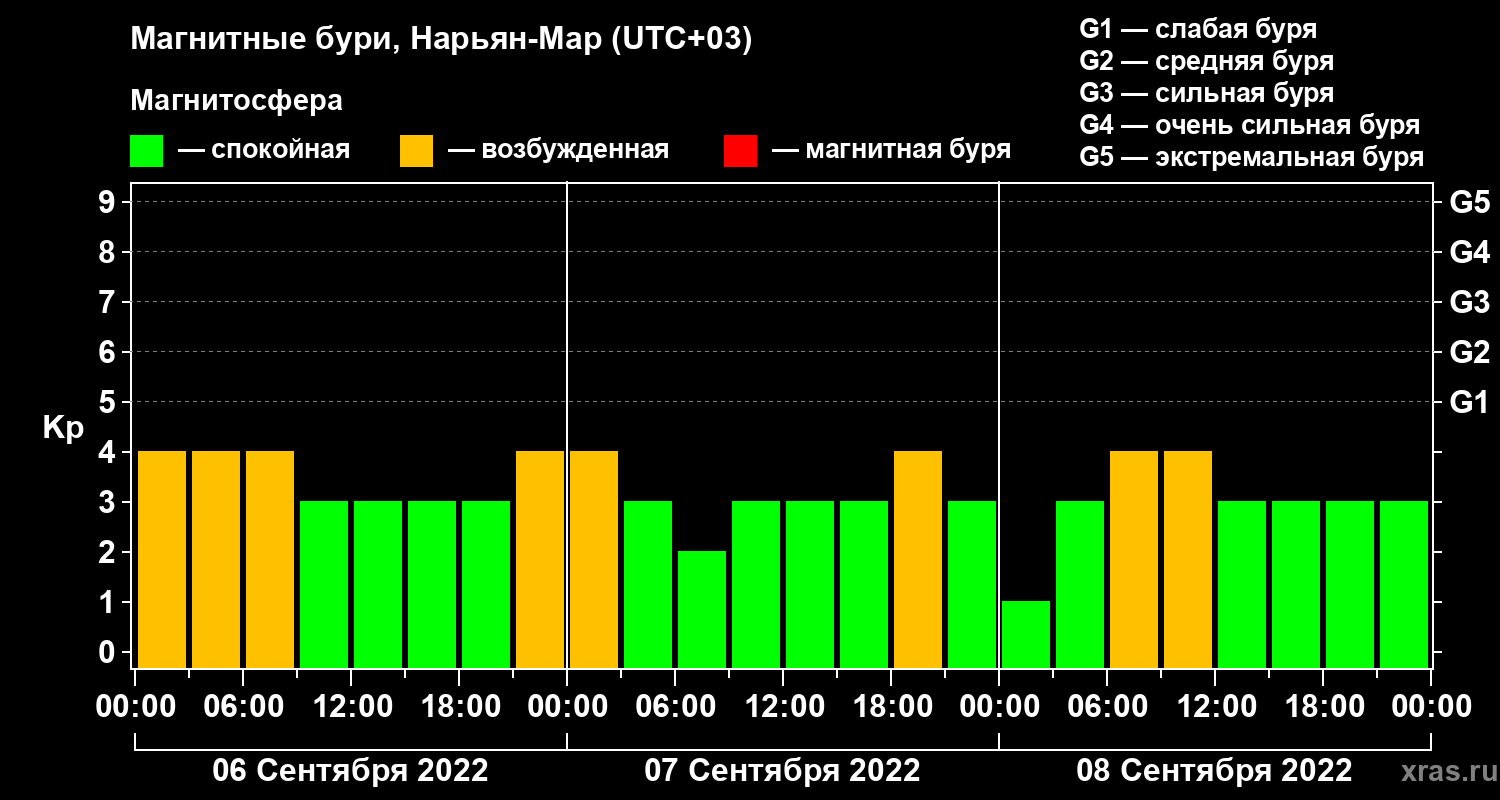Click the G4 label on the right axis
The height and width of the screenshot is (800, 1500).
click(x=1469, y=253)
